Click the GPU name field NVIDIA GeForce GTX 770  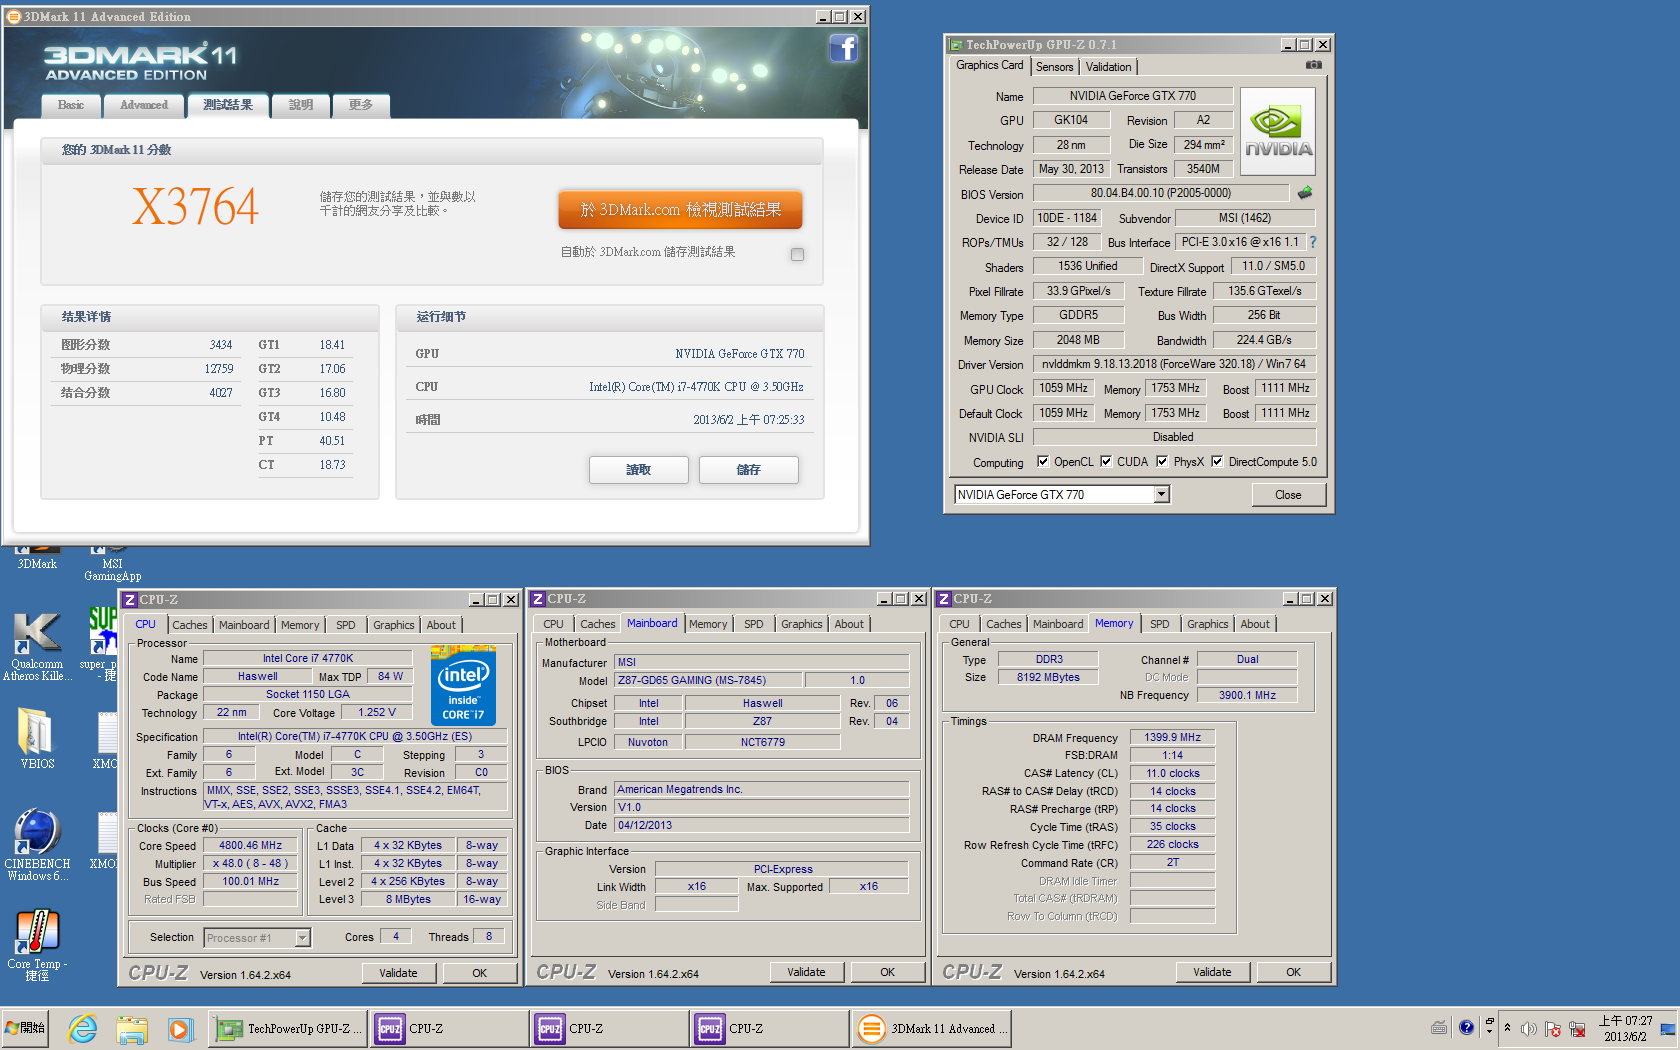[x=1132, y=96]
